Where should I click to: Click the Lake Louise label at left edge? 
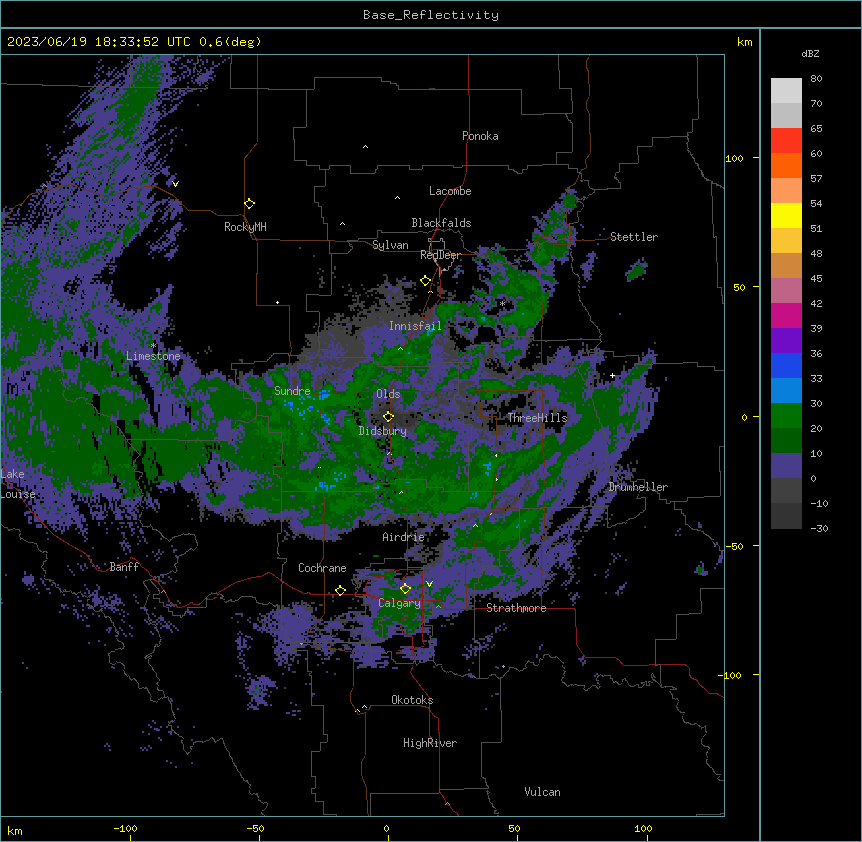click(x=18, y=484)
